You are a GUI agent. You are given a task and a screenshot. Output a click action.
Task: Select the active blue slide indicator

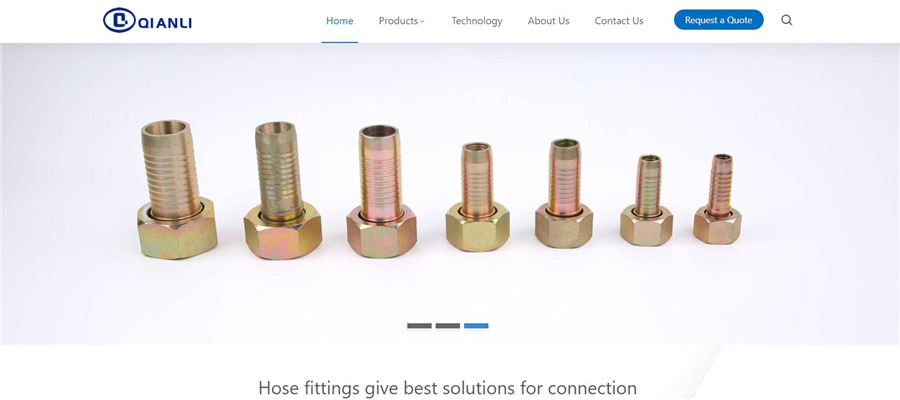point(476,326)
